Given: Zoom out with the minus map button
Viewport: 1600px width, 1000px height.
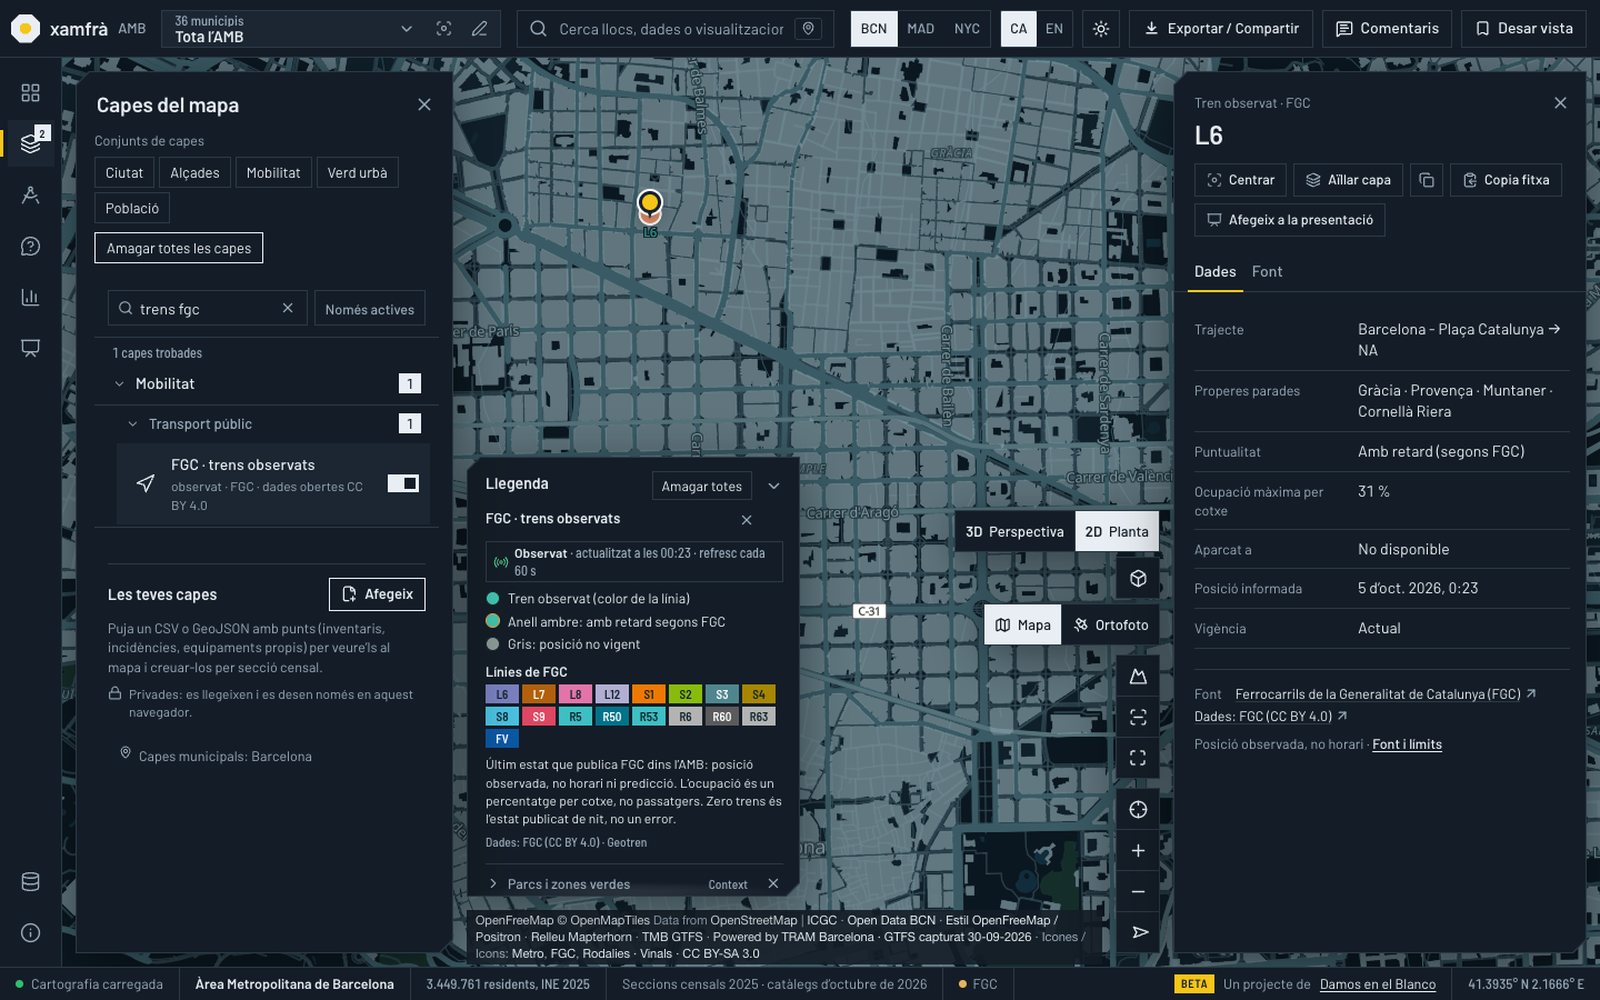Looking at the screenshot, I should coord(1138,892).
